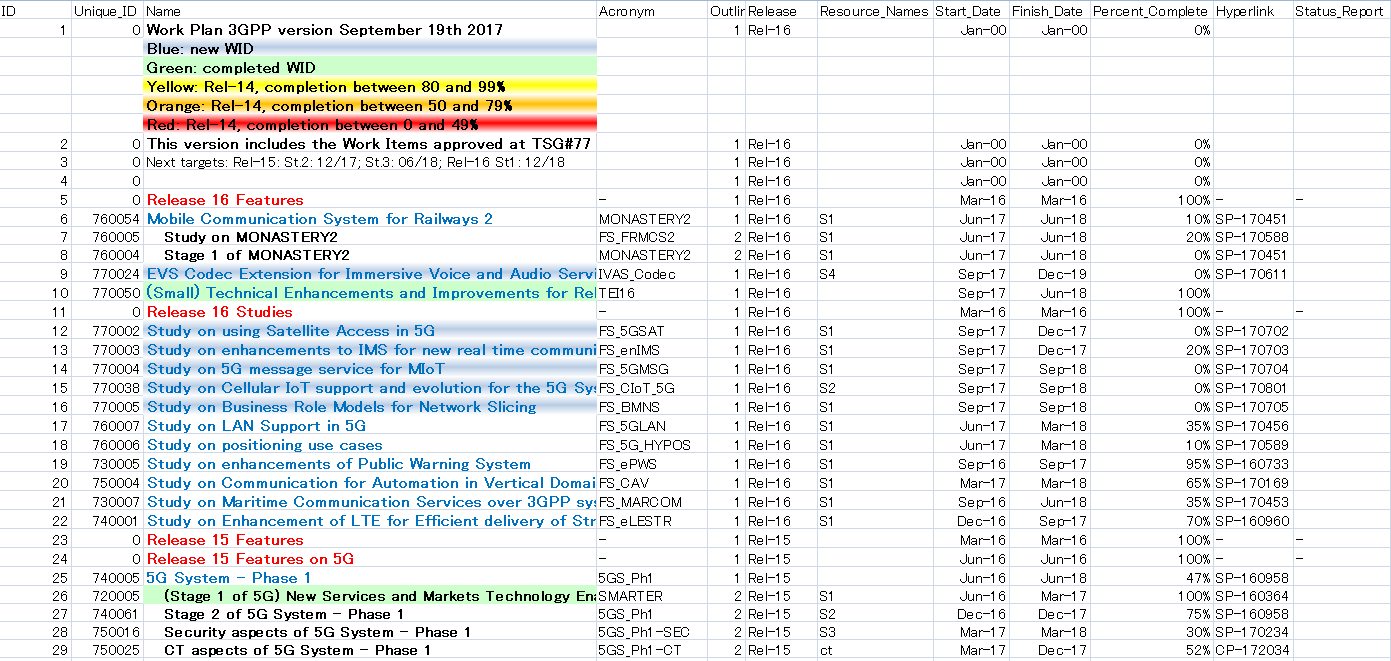Click the S4 resource name cell
1391x661 pixels.
[x=875, y=274]
